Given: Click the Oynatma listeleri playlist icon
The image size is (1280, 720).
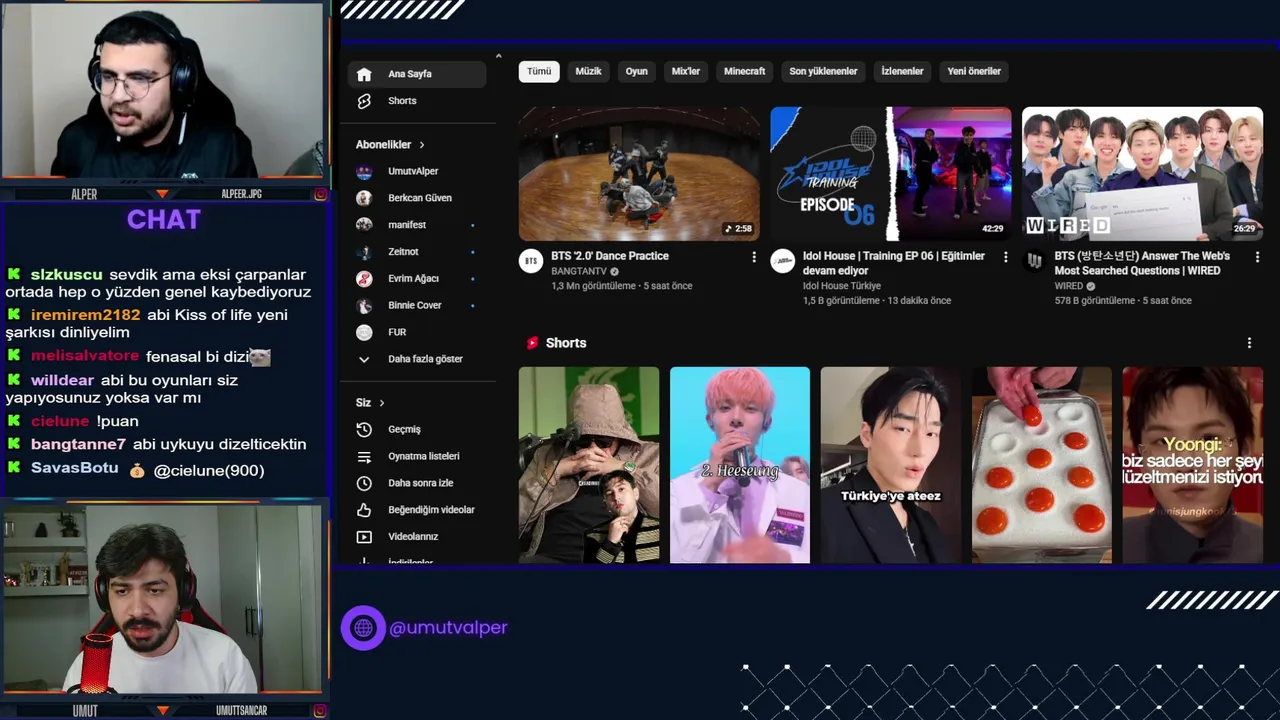Looking at the screenshot, I should [364, 456].
